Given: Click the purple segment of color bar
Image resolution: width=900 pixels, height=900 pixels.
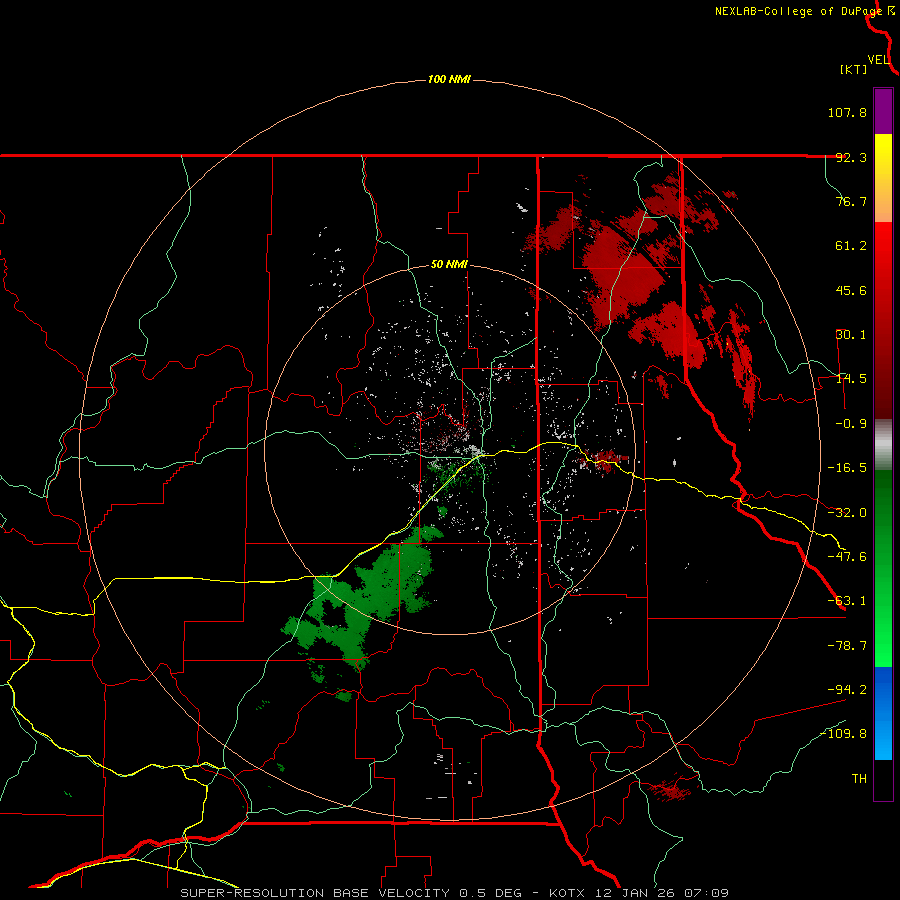Looking at the screenshot, I should 883,111.
